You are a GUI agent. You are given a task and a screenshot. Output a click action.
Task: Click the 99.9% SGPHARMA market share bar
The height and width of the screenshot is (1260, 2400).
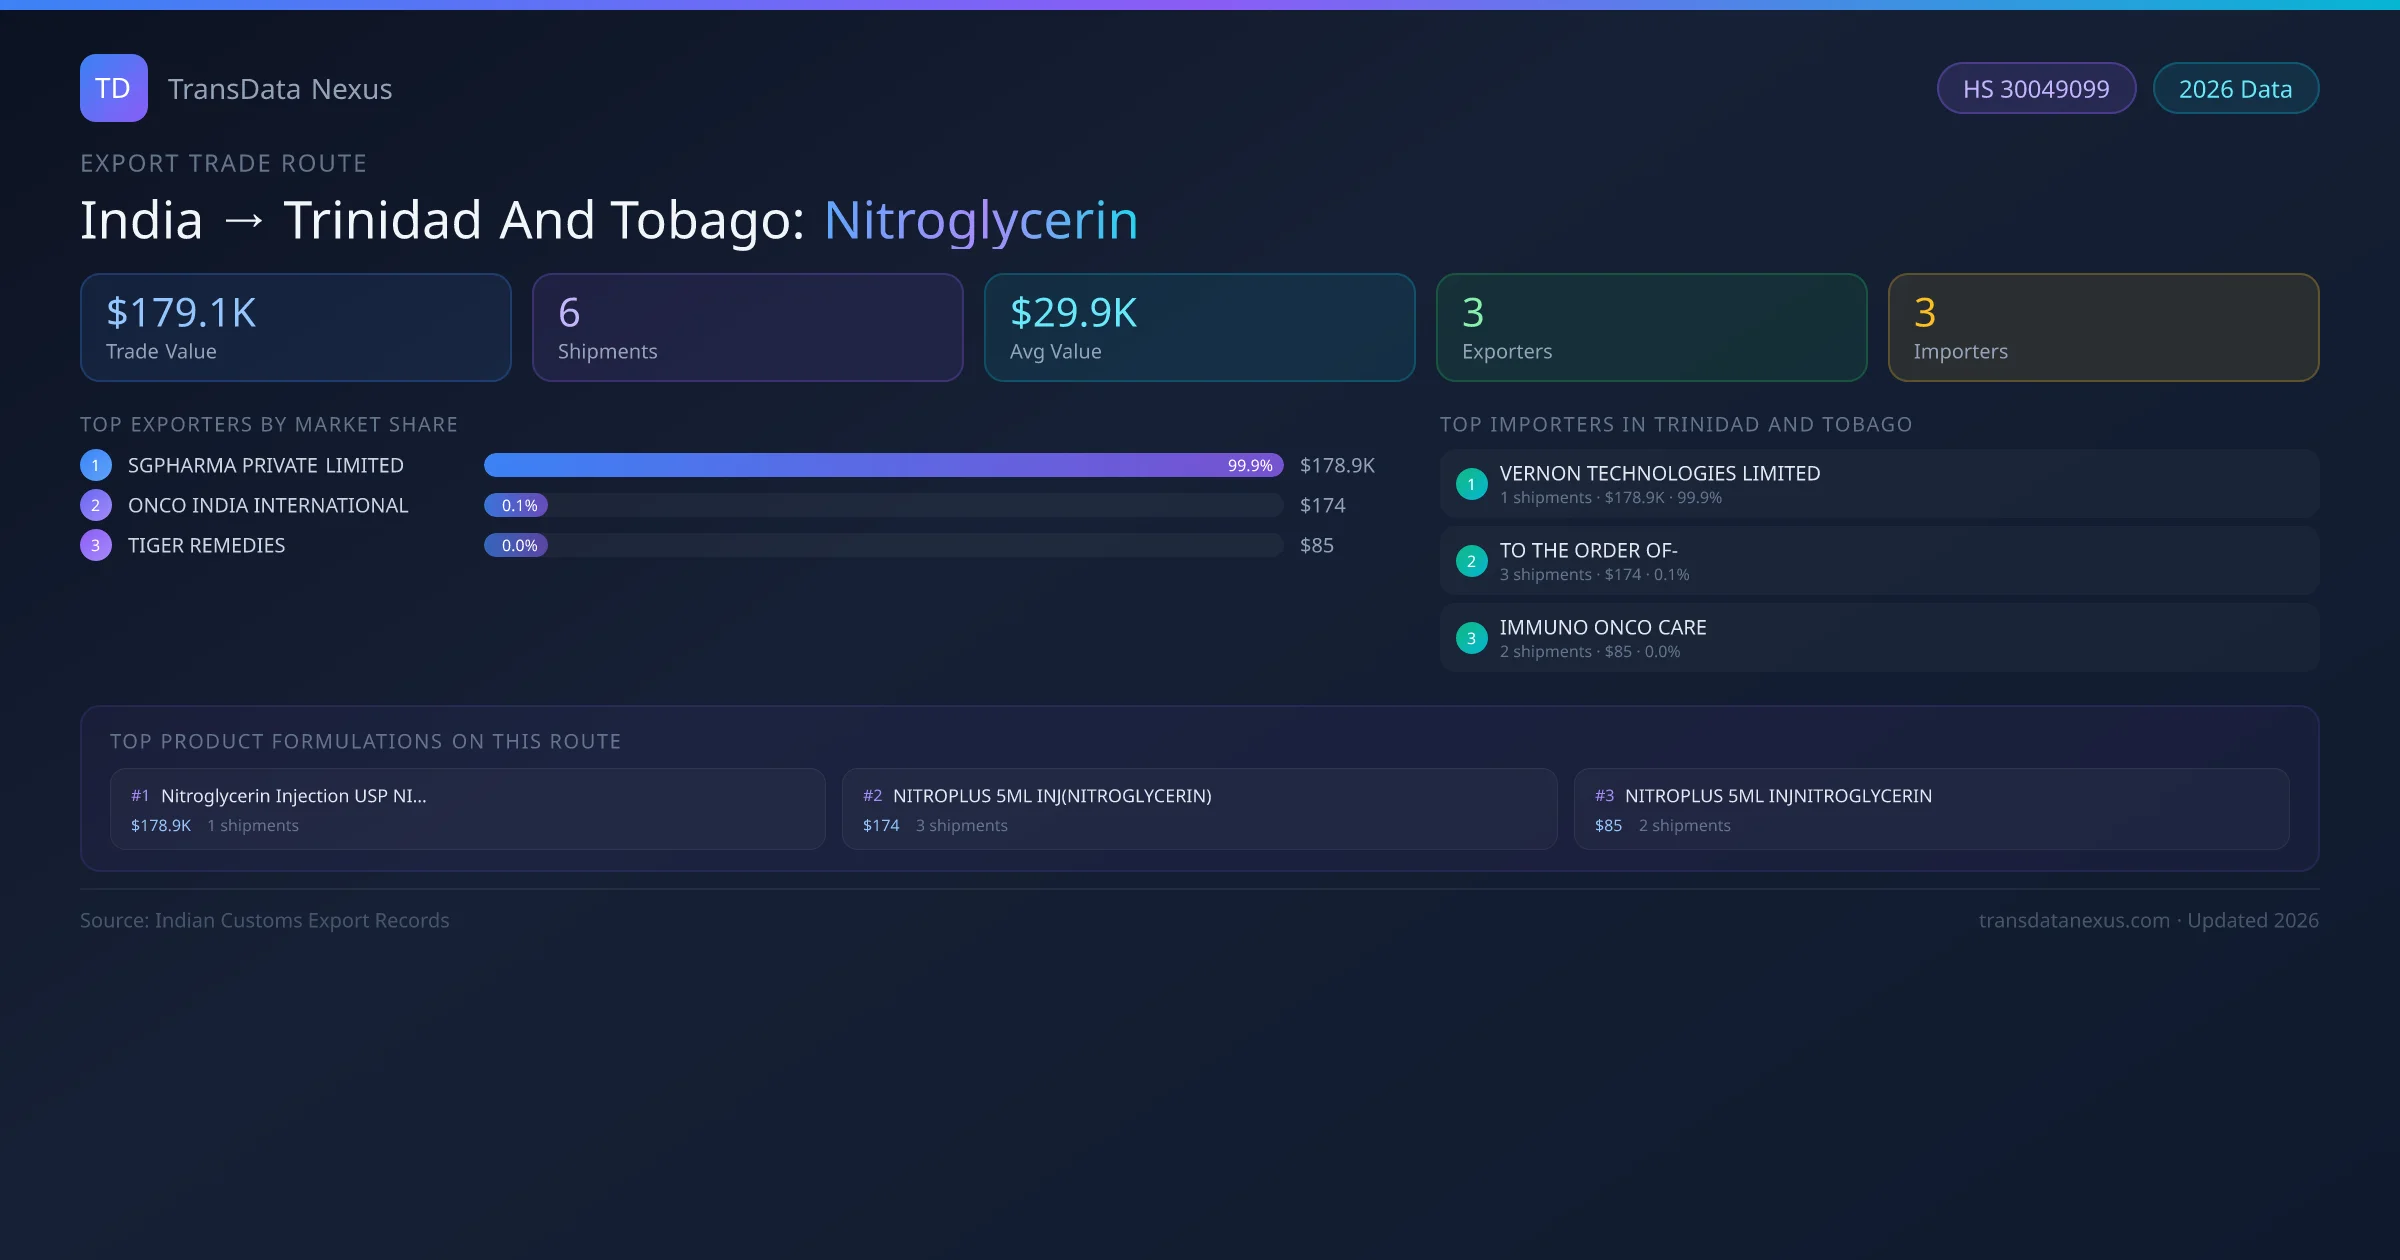click(883, 465)
